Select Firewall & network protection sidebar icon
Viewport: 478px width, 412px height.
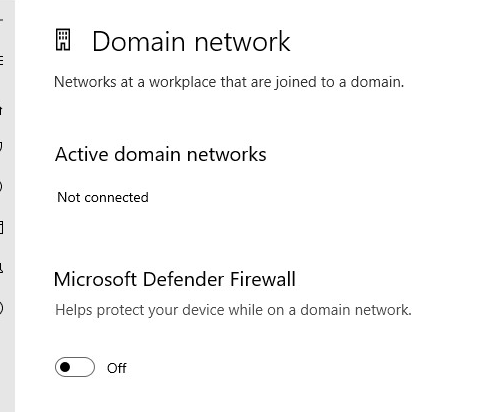[1, 187]
